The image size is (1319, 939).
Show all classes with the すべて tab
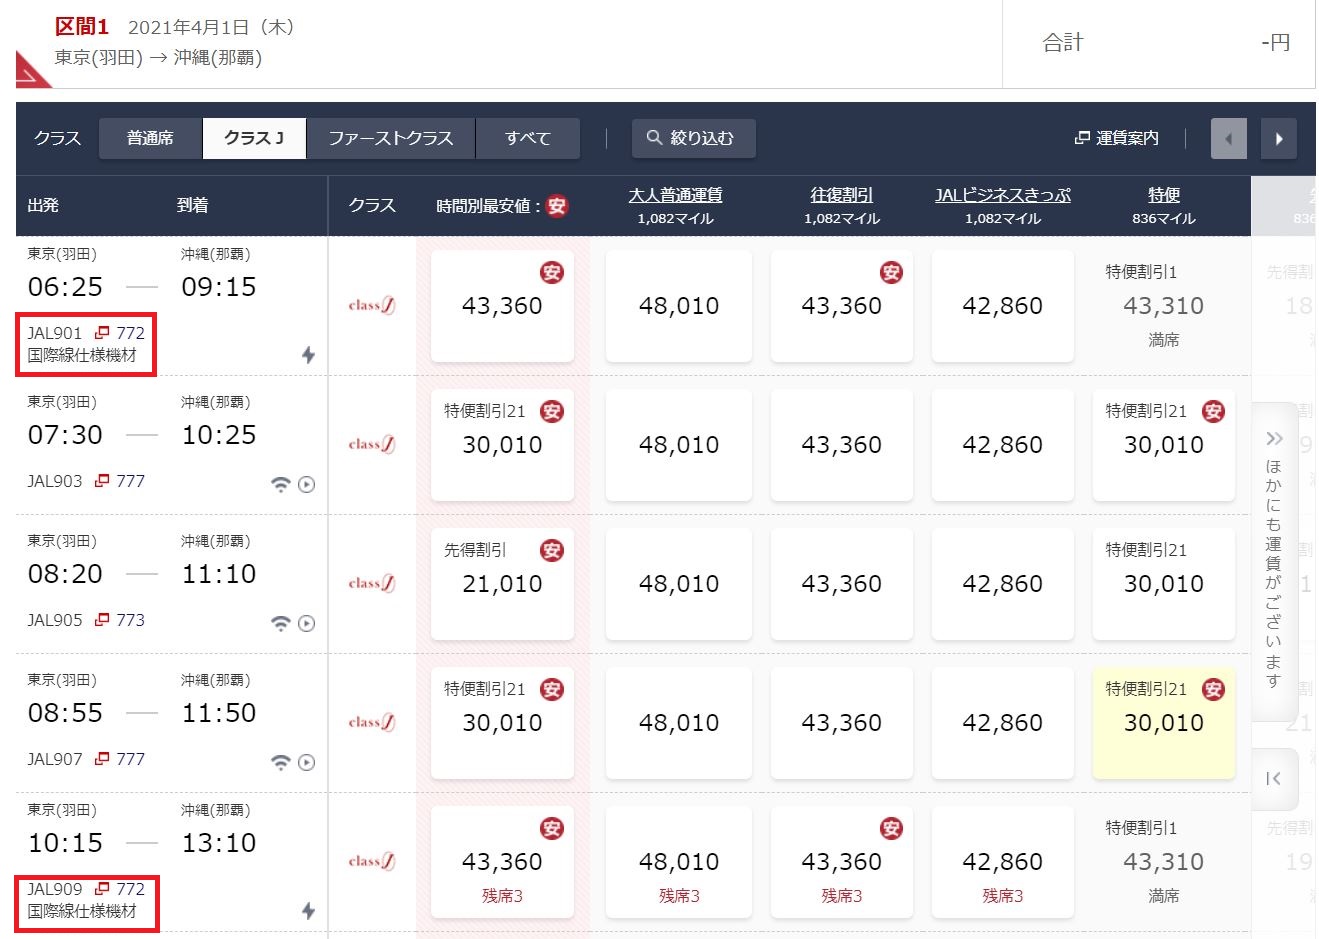pos(528,138)
